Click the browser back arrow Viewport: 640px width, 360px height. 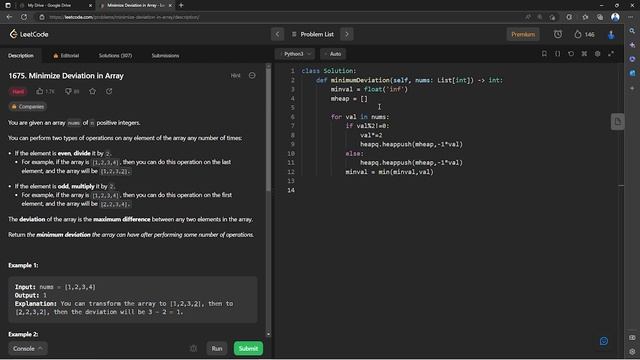coord(9,17)
